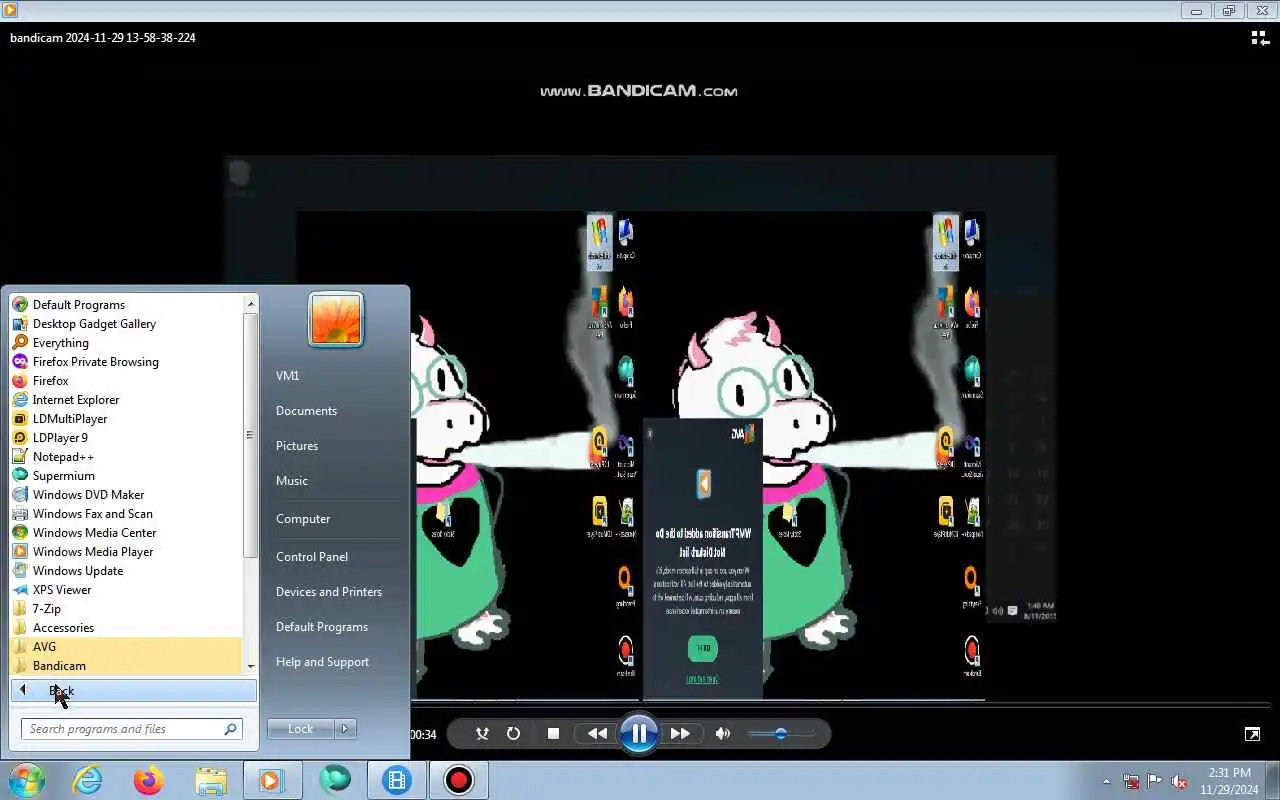Stop the video playback
Screen dimensions: 1280x800
pos(553,734)
